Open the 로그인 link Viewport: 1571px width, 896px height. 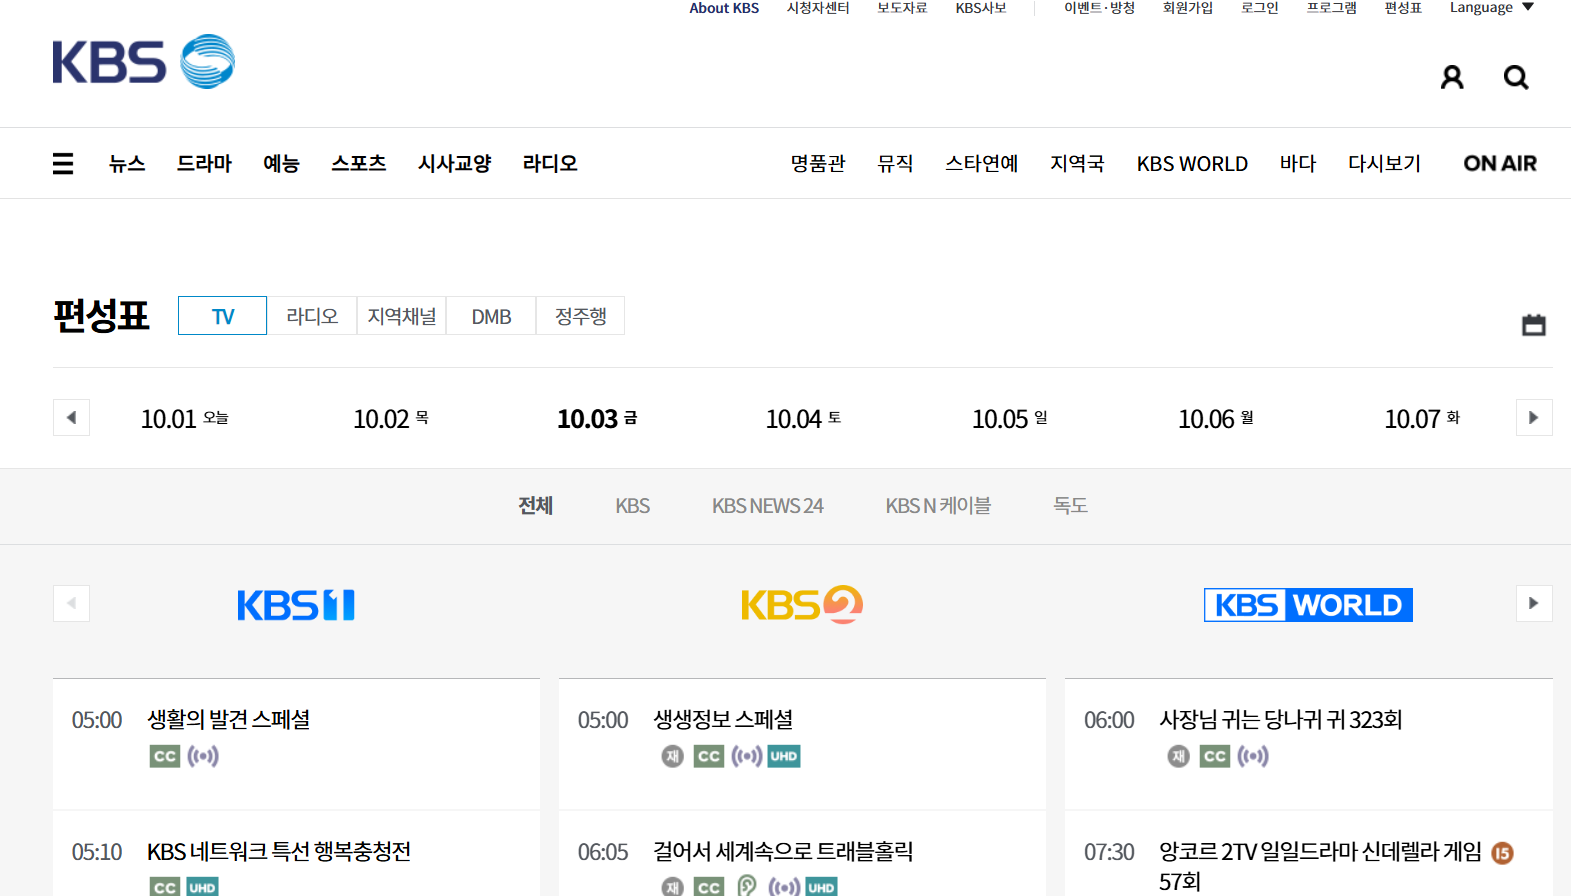pyautogui.click(x=1260, y=8)
